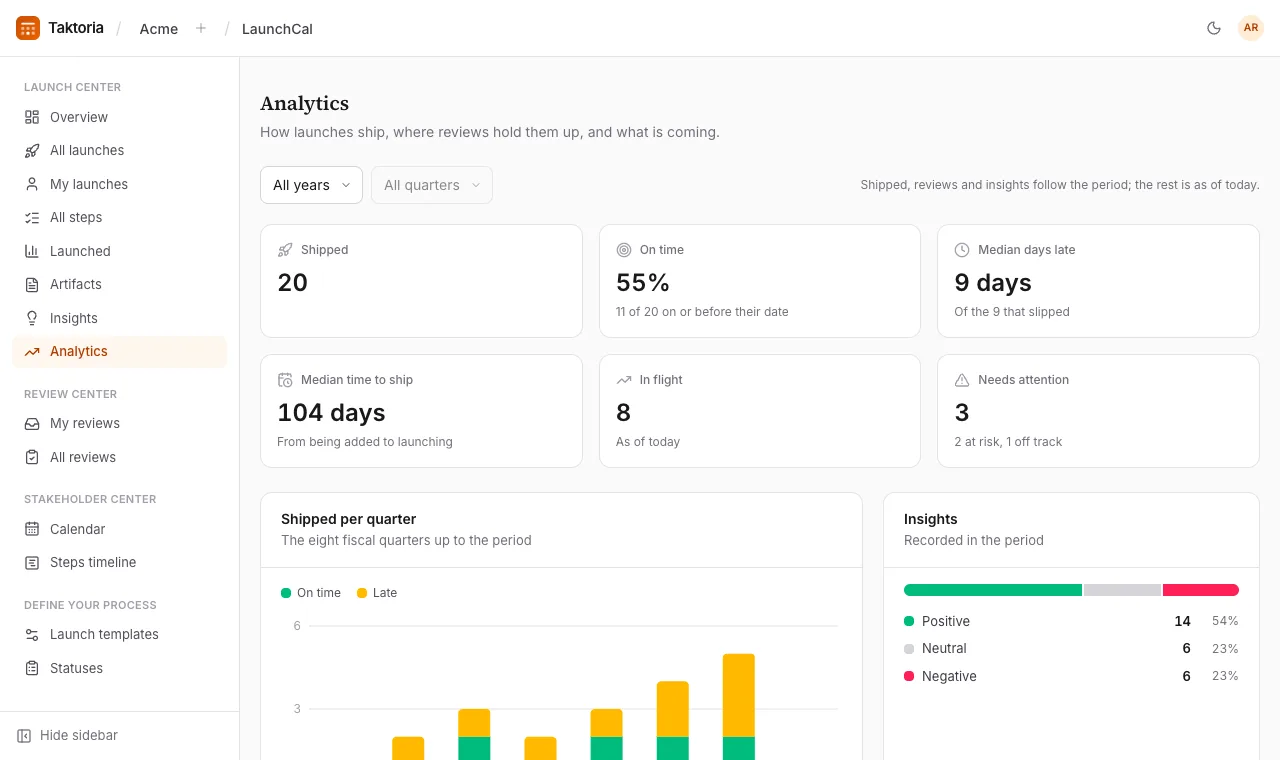
Task: Toggle the On time legend item
Action: (311, 593)
